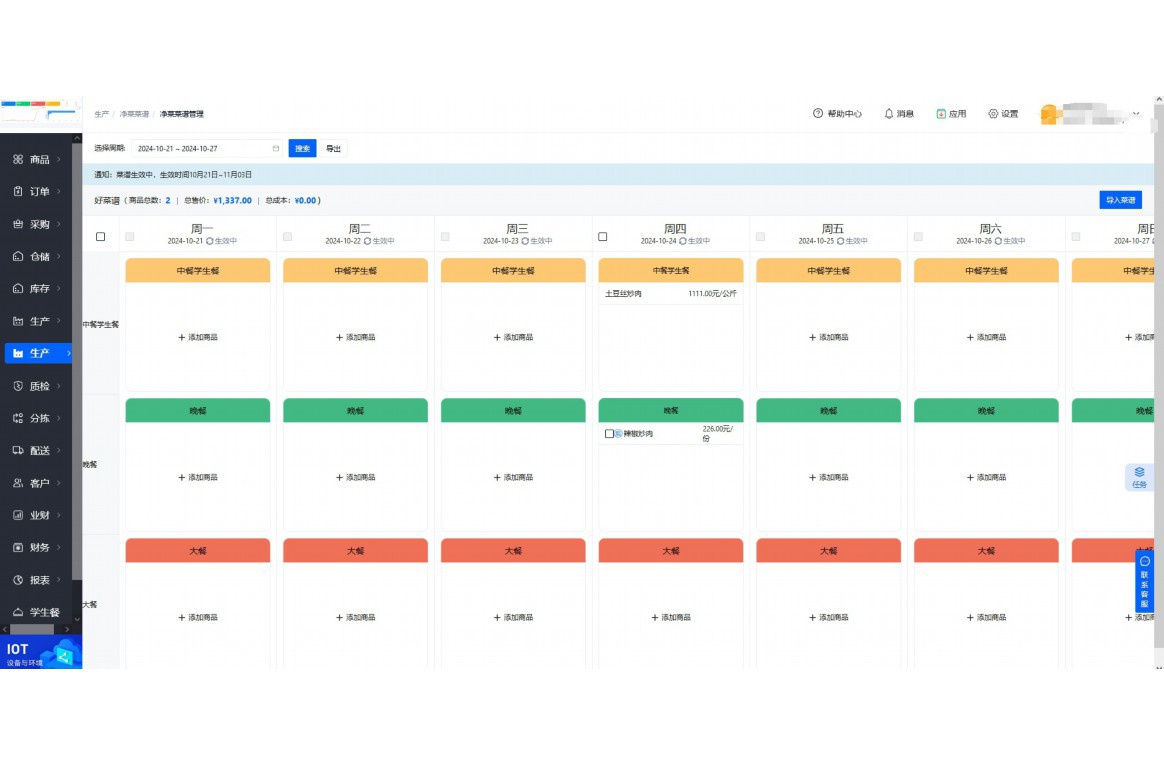Click 添加商品 in 周一 中餐学生餐 card

(198, 338)
